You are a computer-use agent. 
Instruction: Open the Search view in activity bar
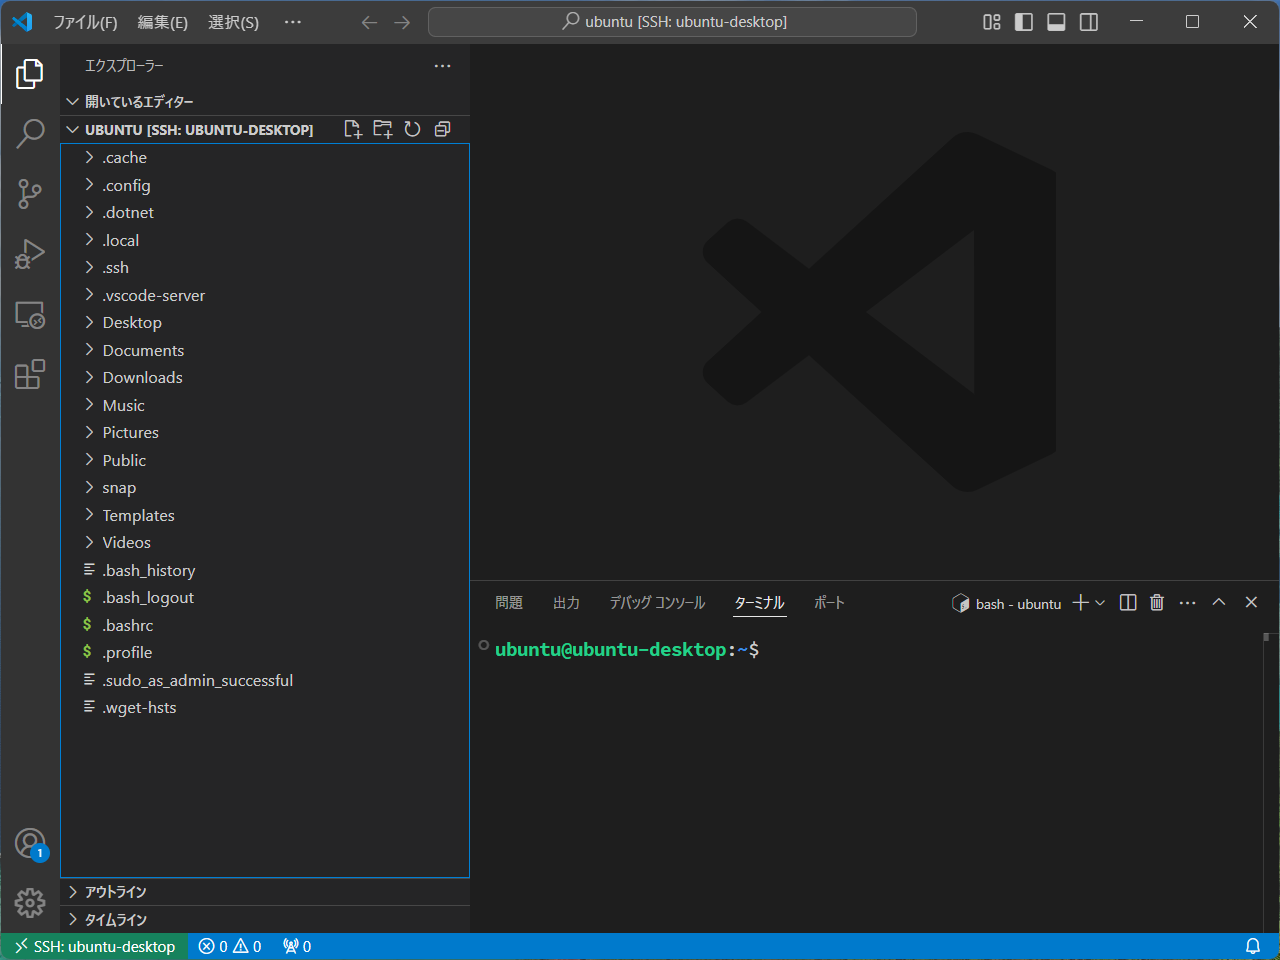point(30,133)
